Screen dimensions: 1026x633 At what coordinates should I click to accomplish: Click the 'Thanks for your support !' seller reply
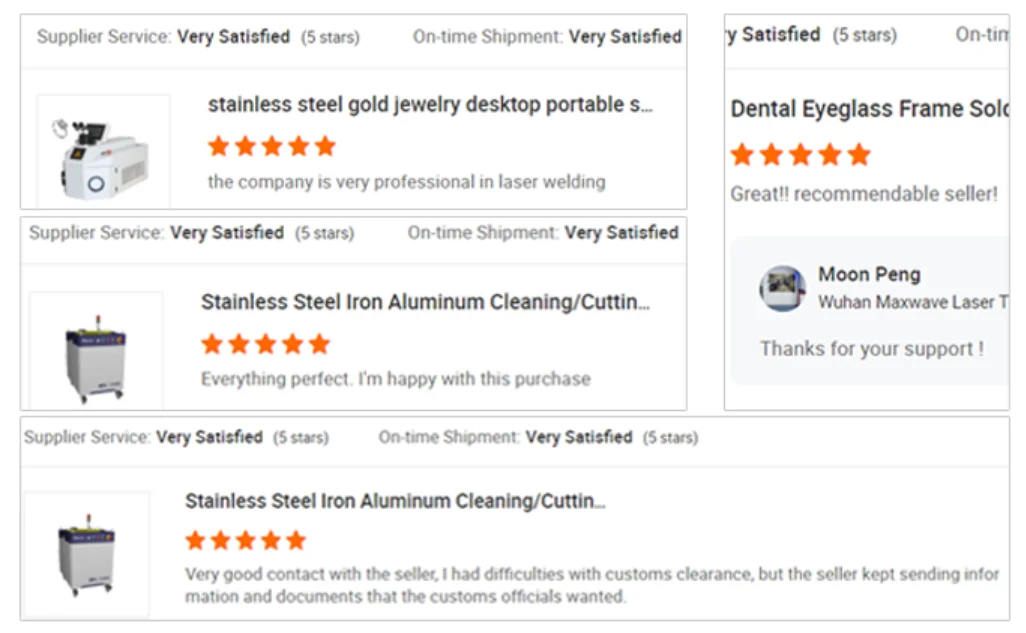tap(871, 349)
